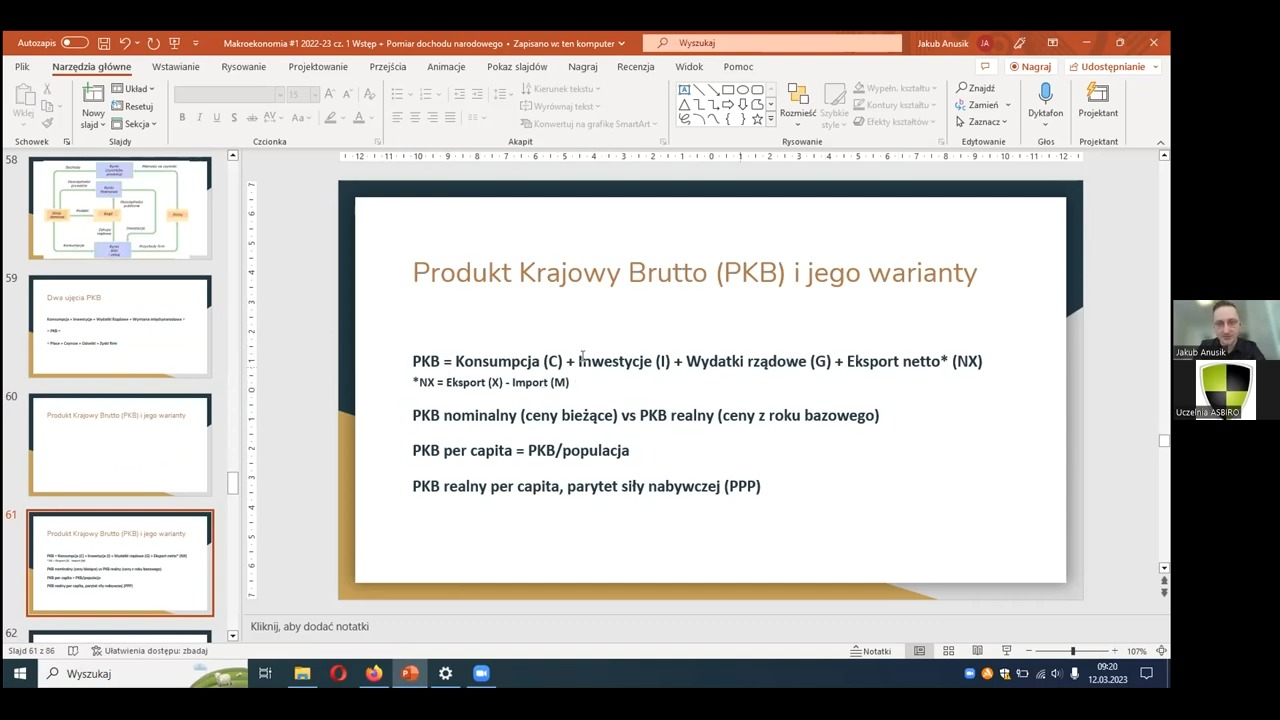Open Firefox from the taskbar

point(374,674)
